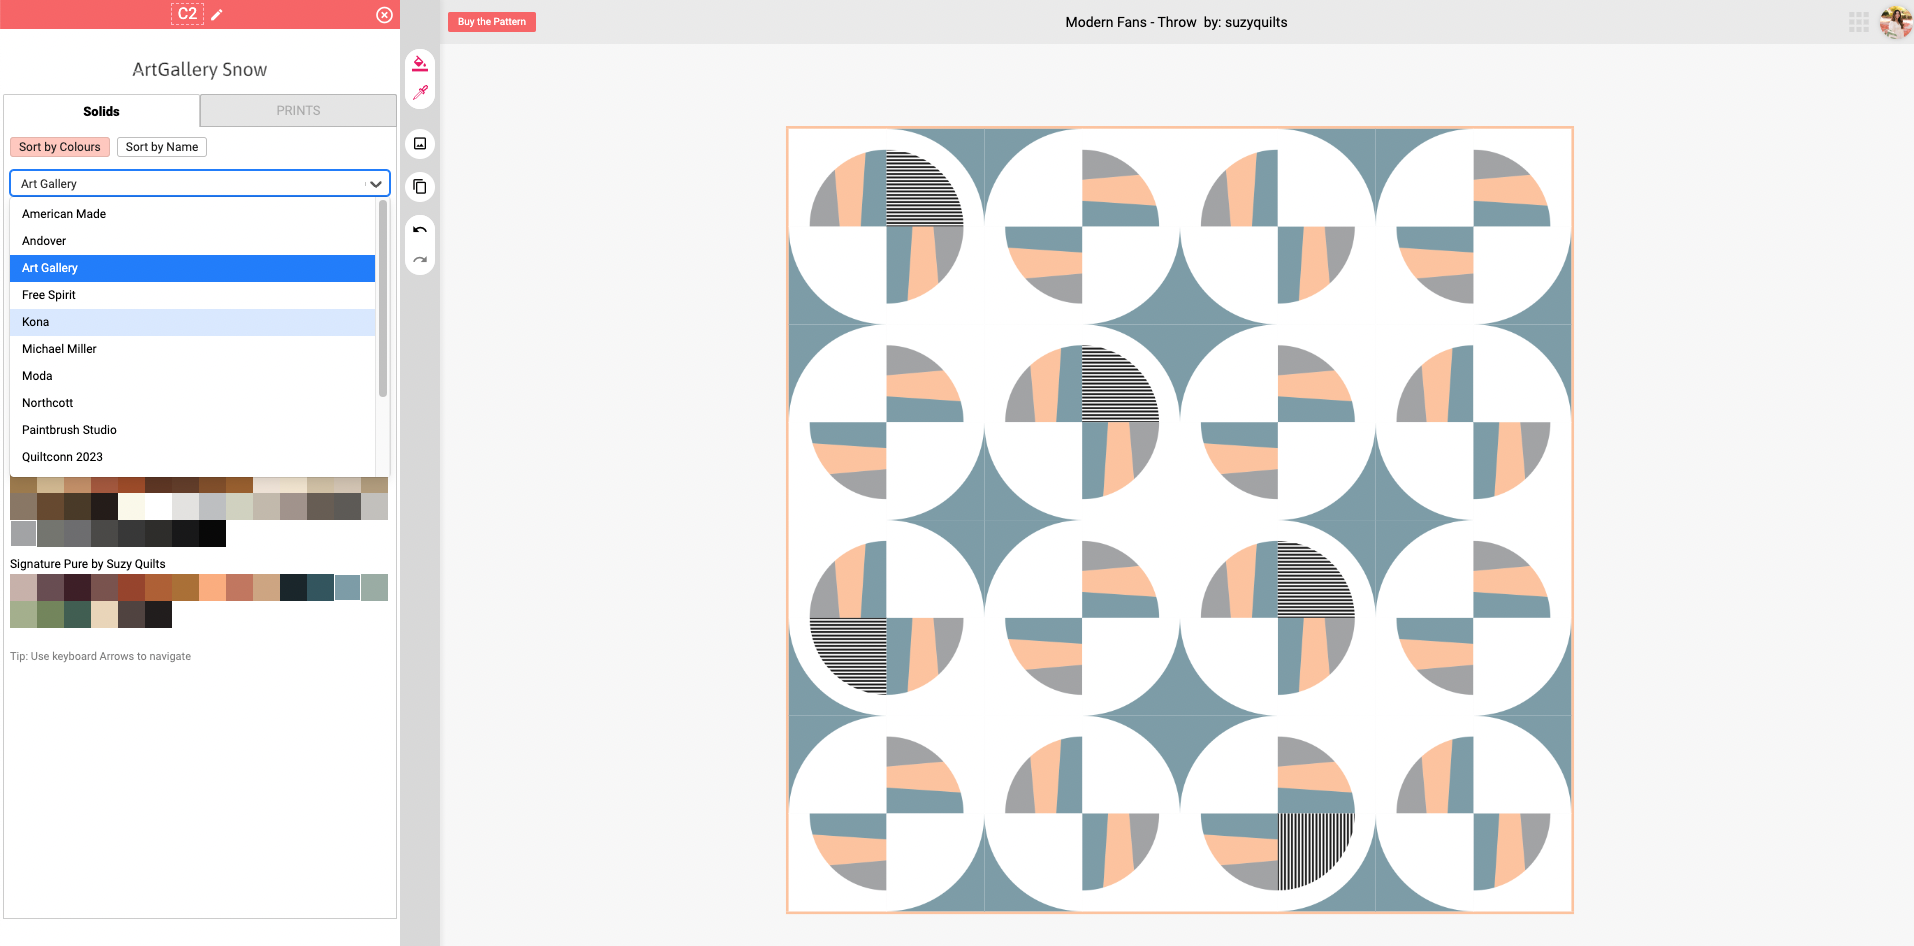This screenshot has width=1914, height=946.
Task: Choose Kona from the brand list
Action: coord(192,322)
